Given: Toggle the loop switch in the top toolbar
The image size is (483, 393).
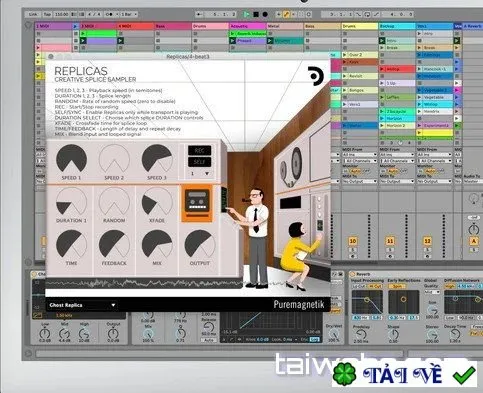Looking at the screenshot, I should click(x=367, y=14).
